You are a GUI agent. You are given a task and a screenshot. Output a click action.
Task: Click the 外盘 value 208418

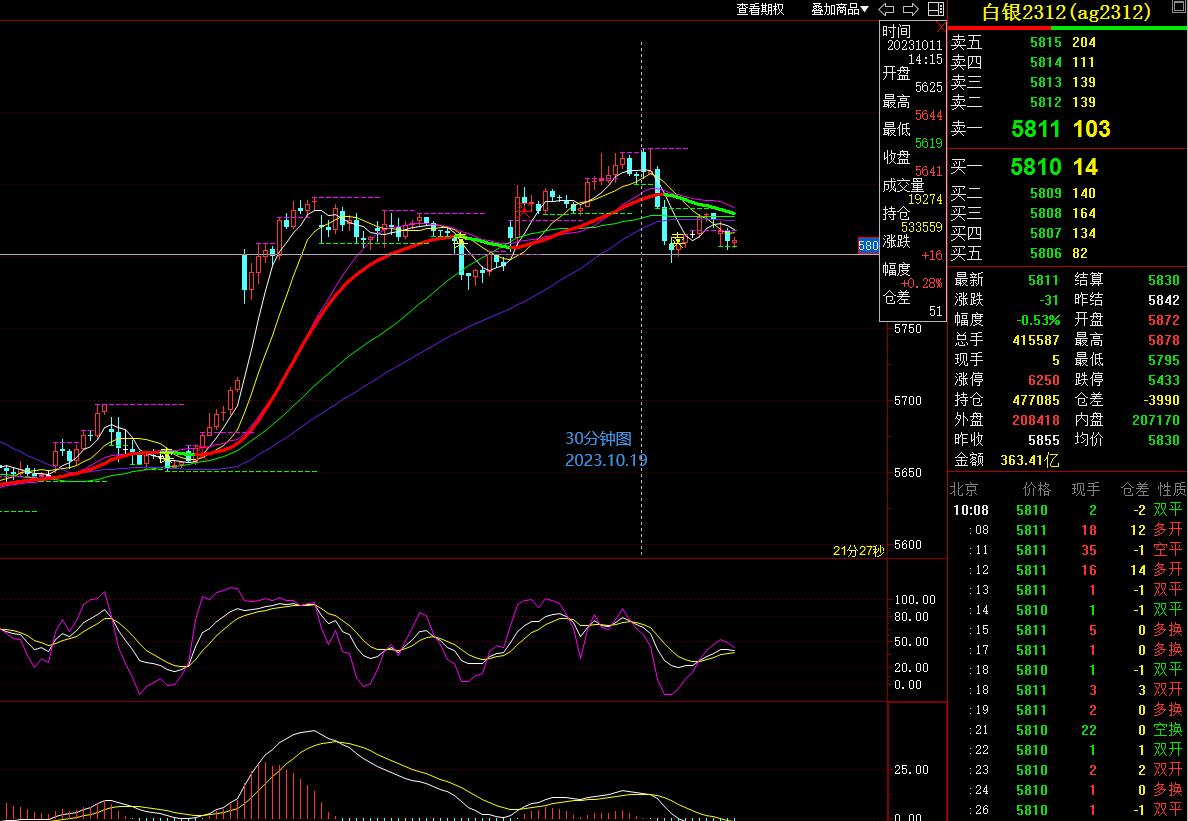pos(1036,420)
